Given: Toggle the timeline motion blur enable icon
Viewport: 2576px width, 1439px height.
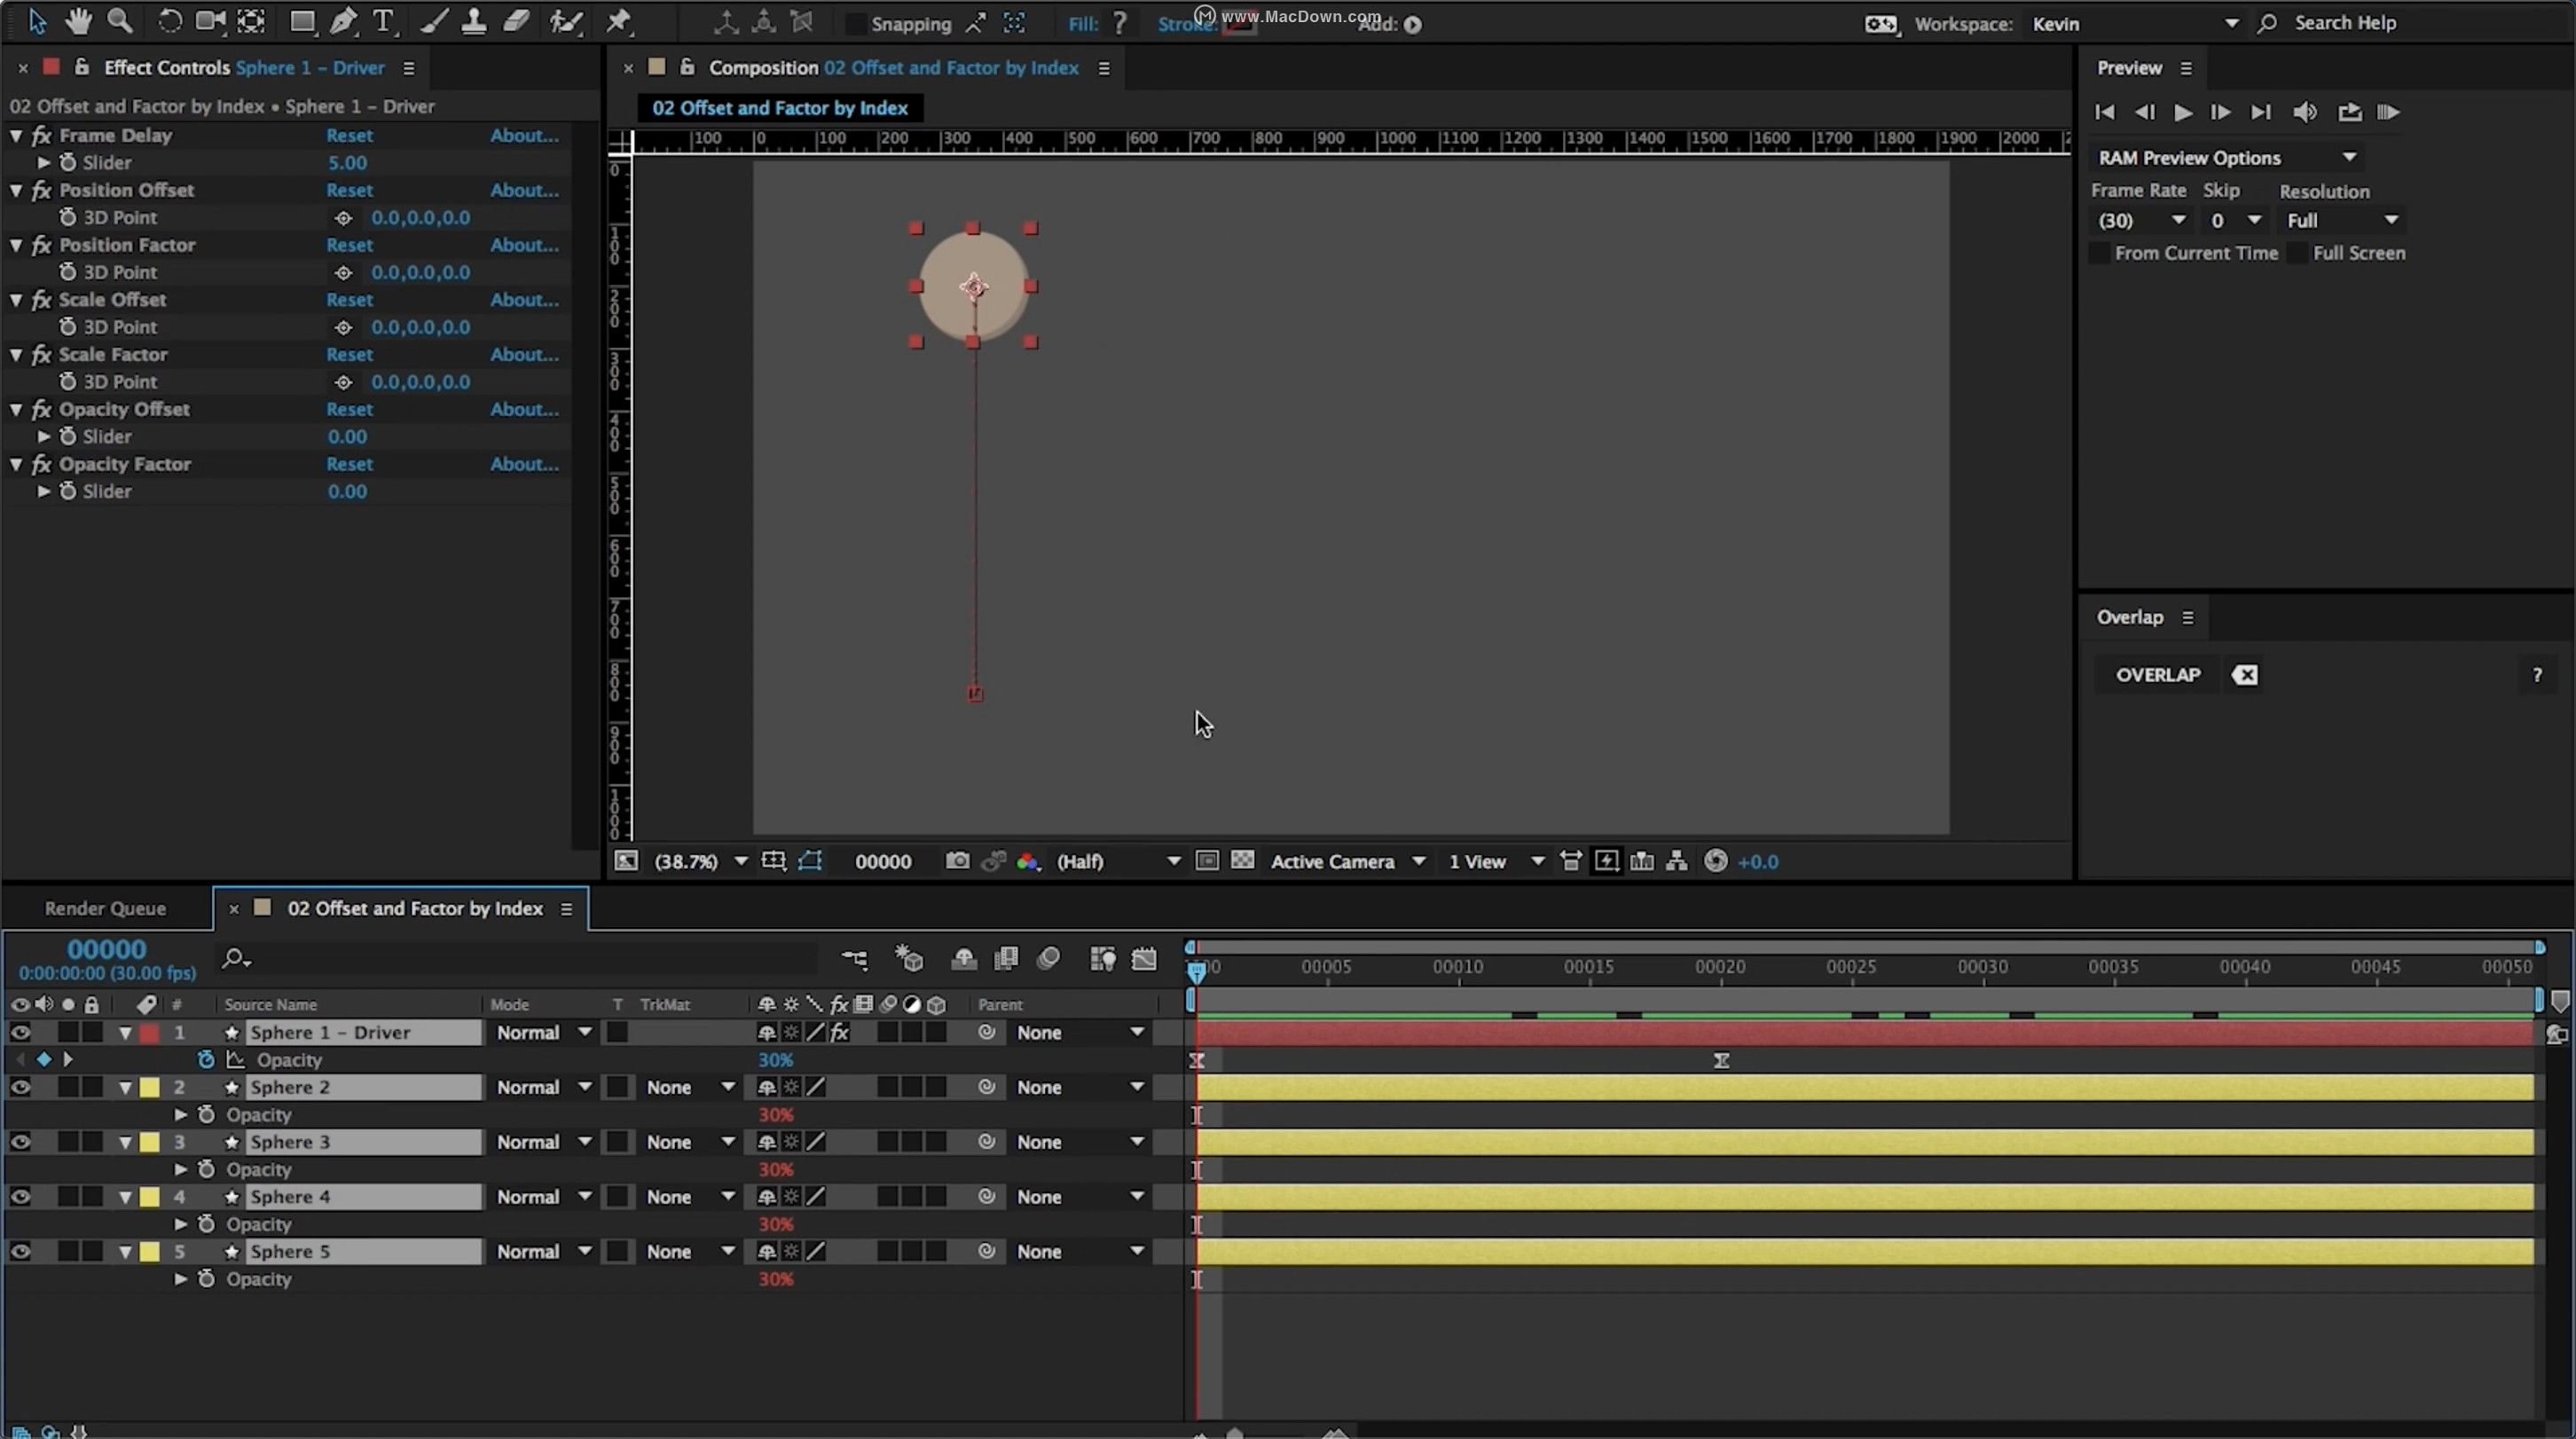Looking at the screenshot, I should 1048,958.
